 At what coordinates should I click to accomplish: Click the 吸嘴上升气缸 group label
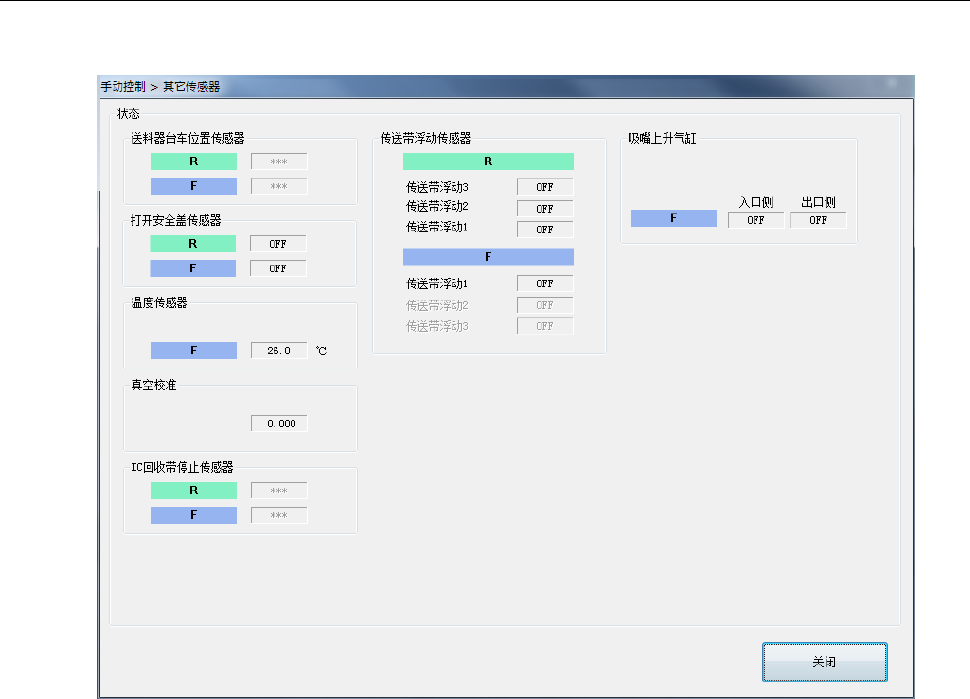[x=662, y=139]
